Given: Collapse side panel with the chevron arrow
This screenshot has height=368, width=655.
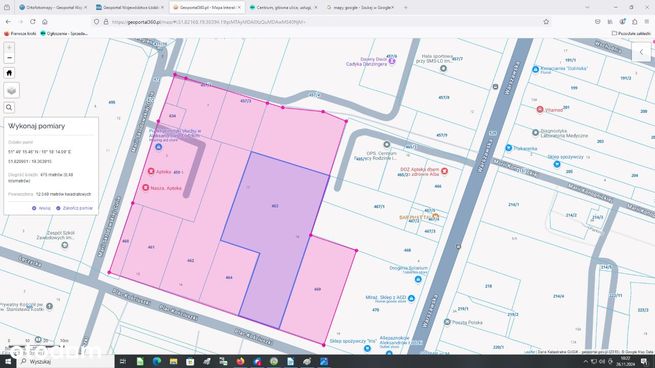Looking at the screenshot, I should 641,52.
